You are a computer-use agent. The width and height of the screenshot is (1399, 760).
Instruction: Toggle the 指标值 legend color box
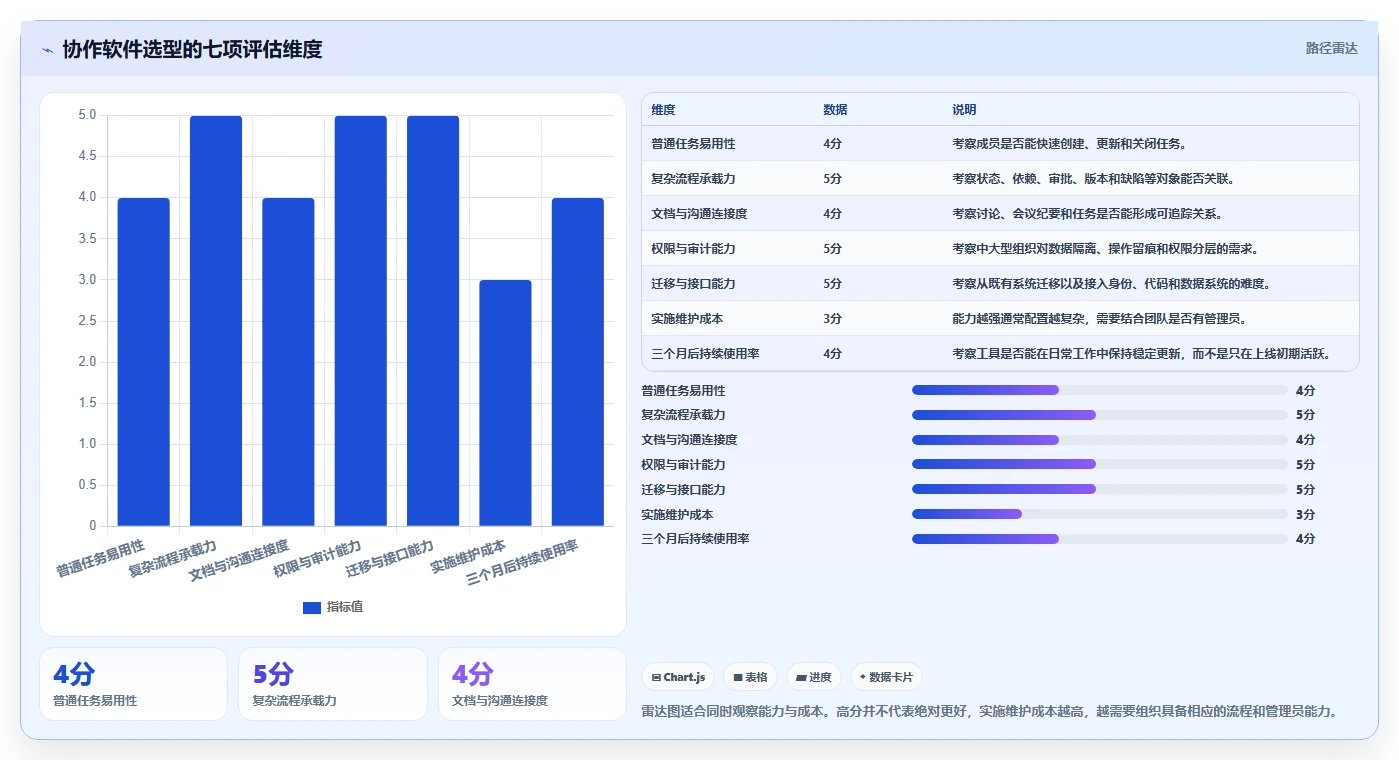coord(312,607)
